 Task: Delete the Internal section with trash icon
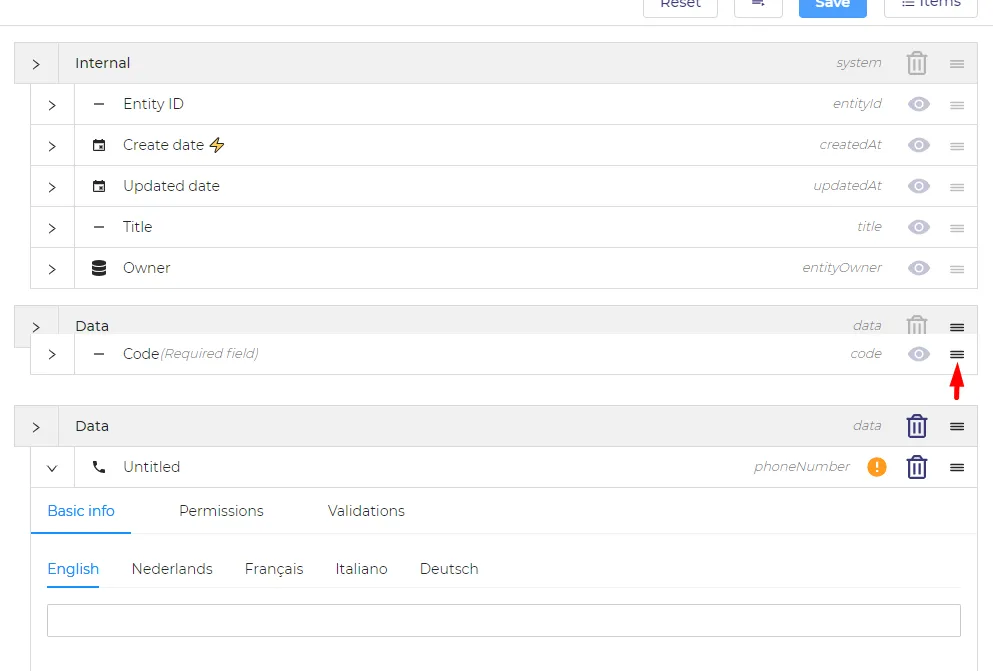pyautogui.click(x=916, y=63)
